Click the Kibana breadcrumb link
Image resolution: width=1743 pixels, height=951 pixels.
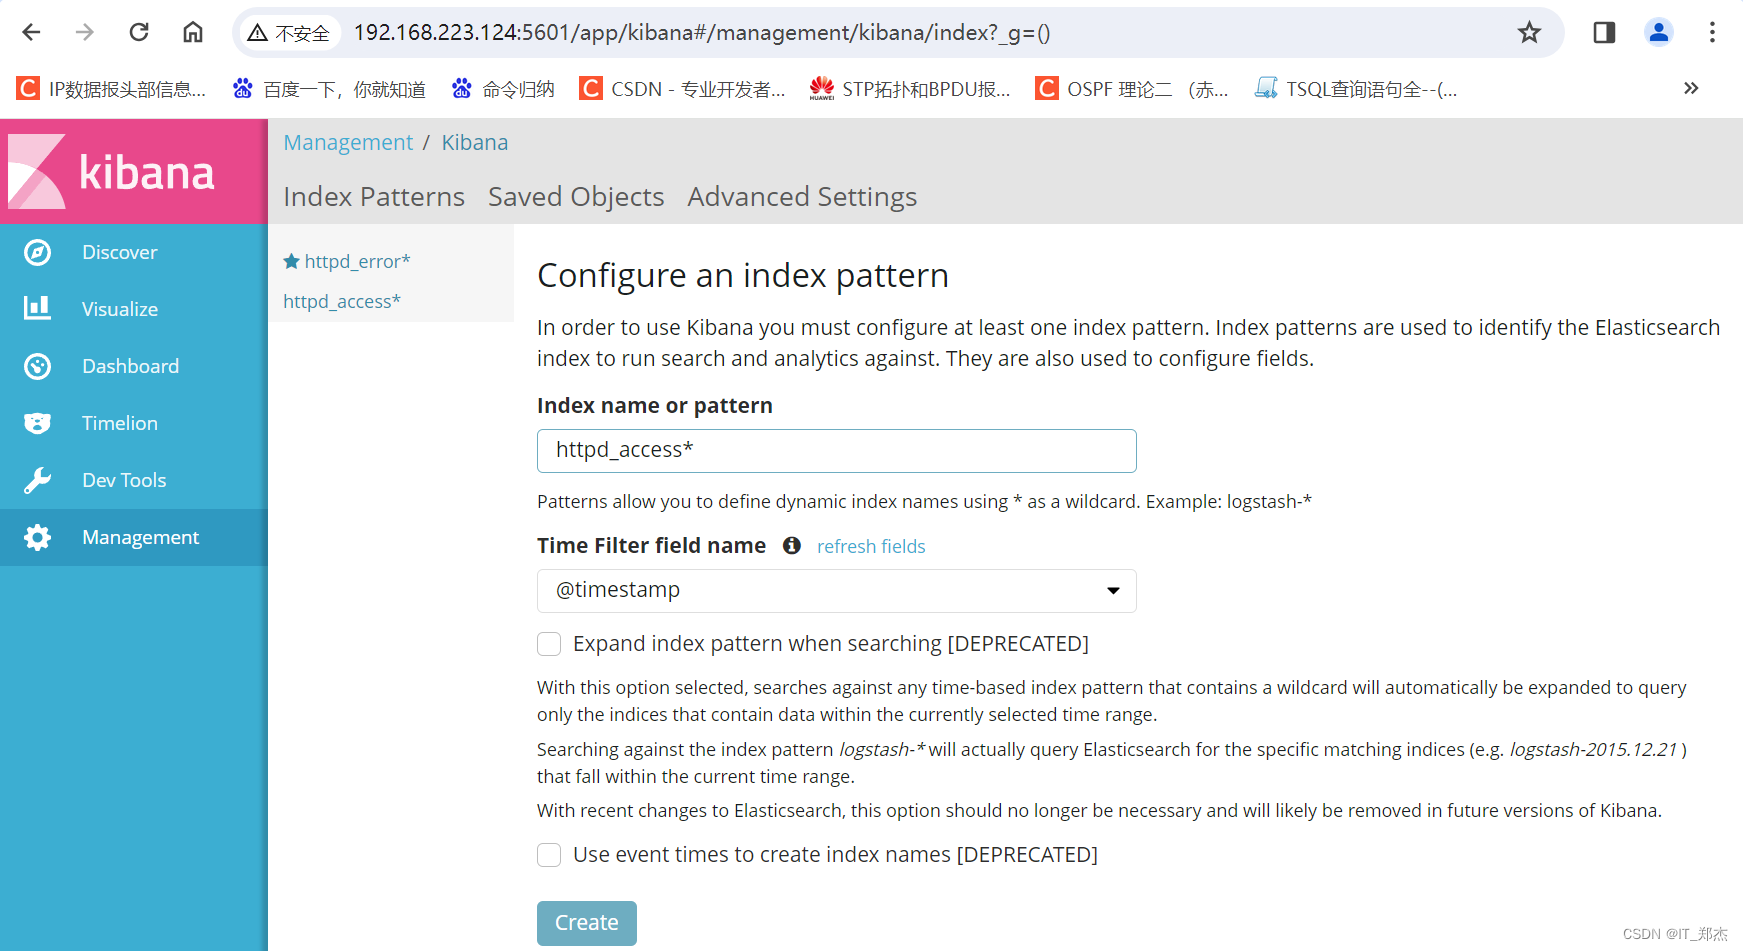tap(475, 142)
